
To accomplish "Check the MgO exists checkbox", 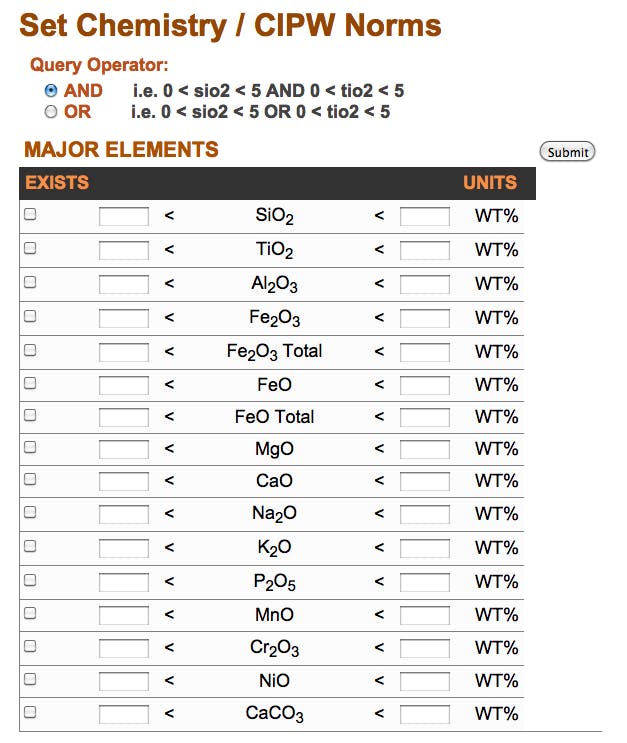I will click(30, 447).
